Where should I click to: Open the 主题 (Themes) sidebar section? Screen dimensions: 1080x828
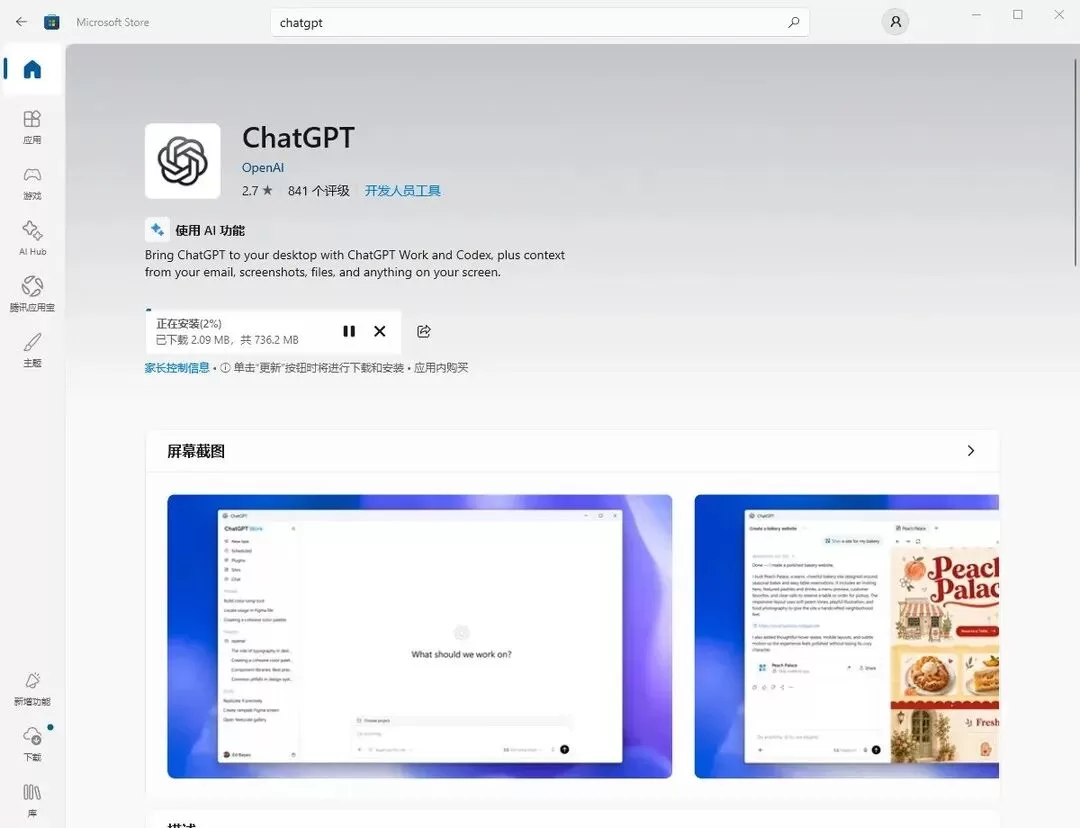[32, 349]
